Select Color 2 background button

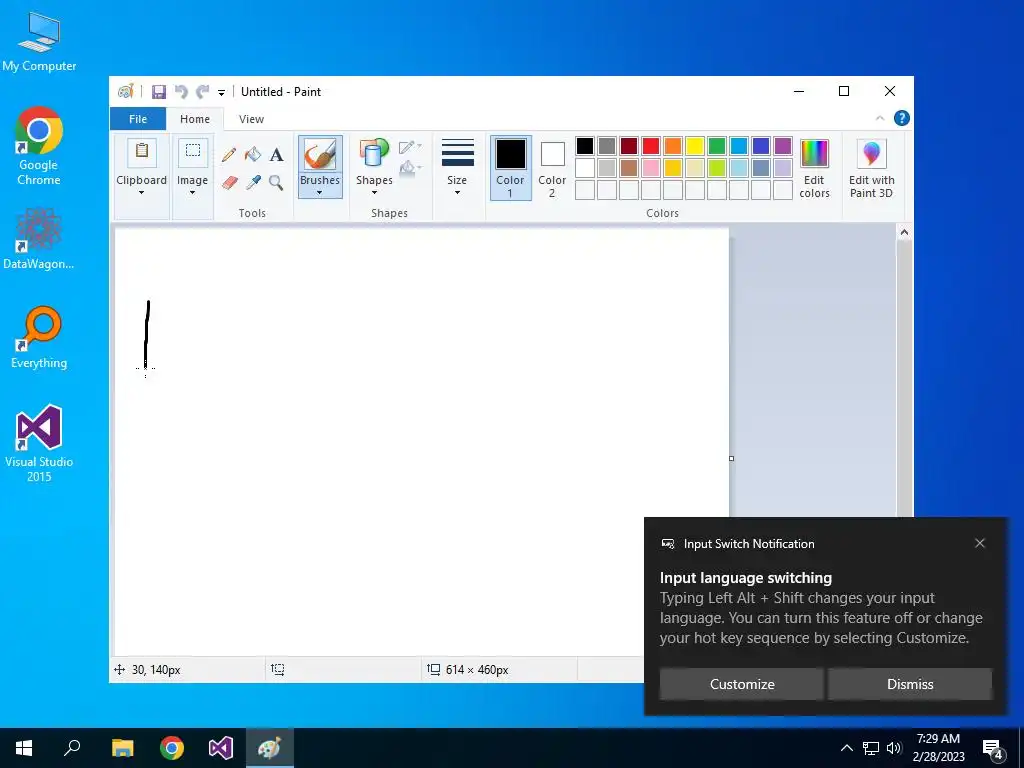(x=552, y=168)
